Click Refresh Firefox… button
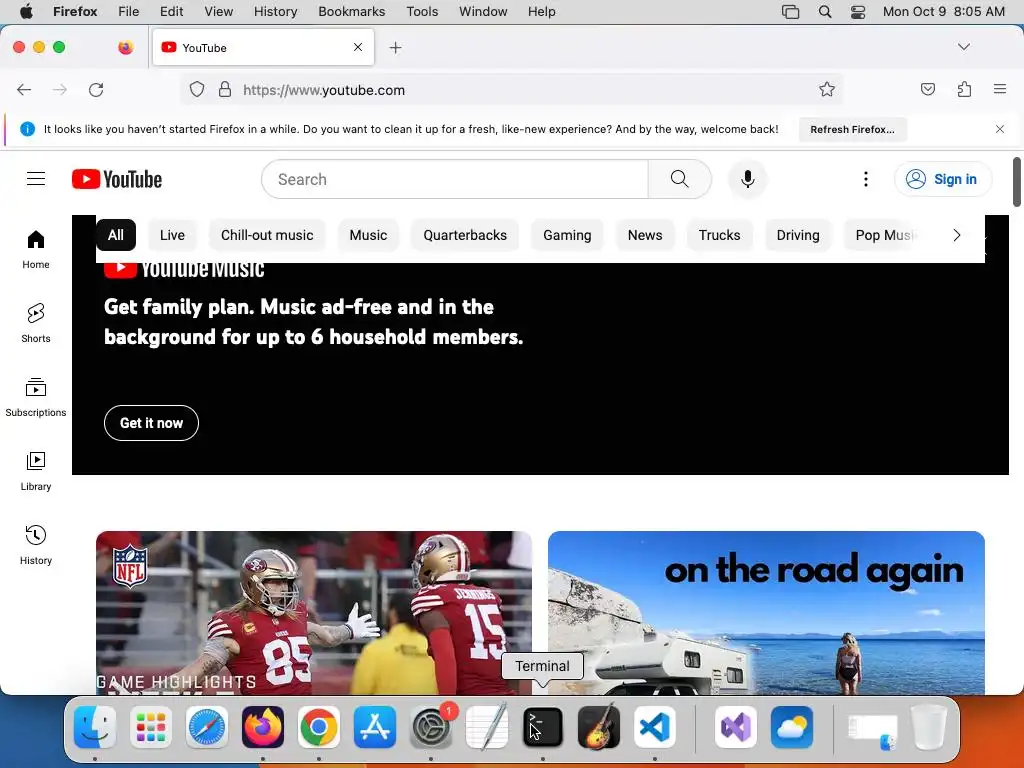This screenshot has width=1024, height=768. 852,129
